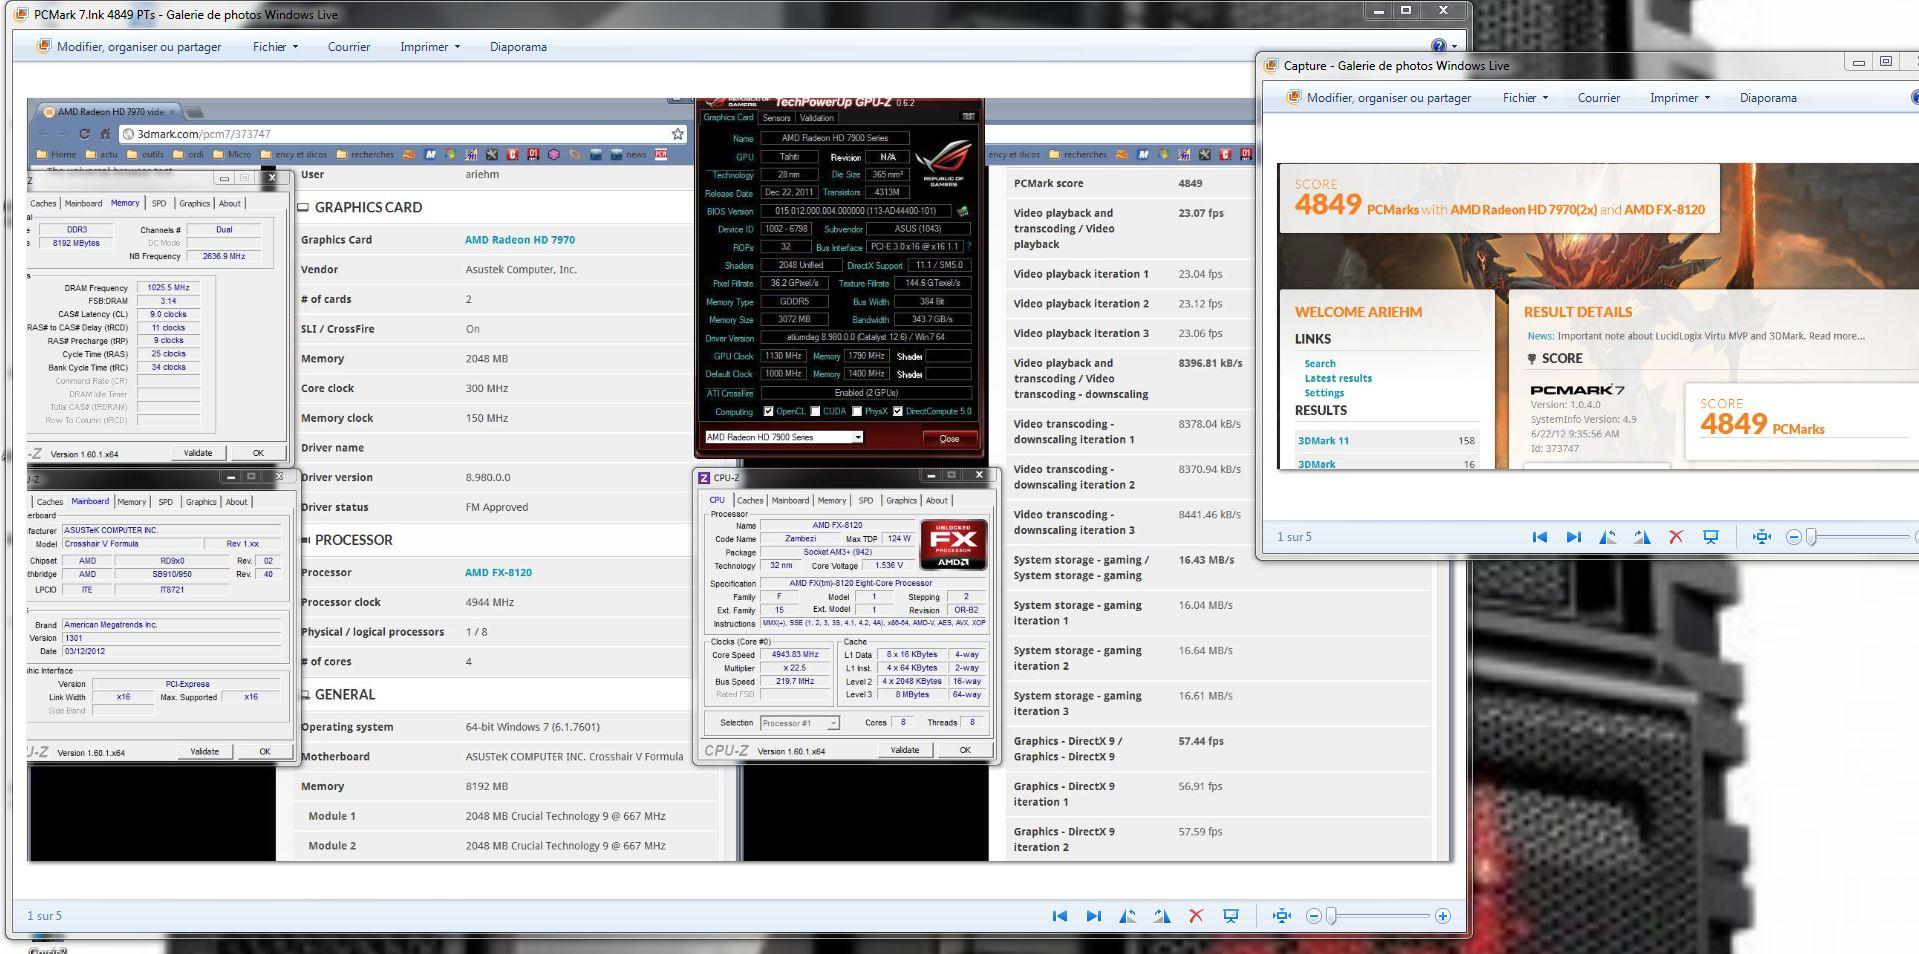Viewport: 1919px width, 954px height.
Task: Go to next photo in Capture window
Action: click(1574, 537)
